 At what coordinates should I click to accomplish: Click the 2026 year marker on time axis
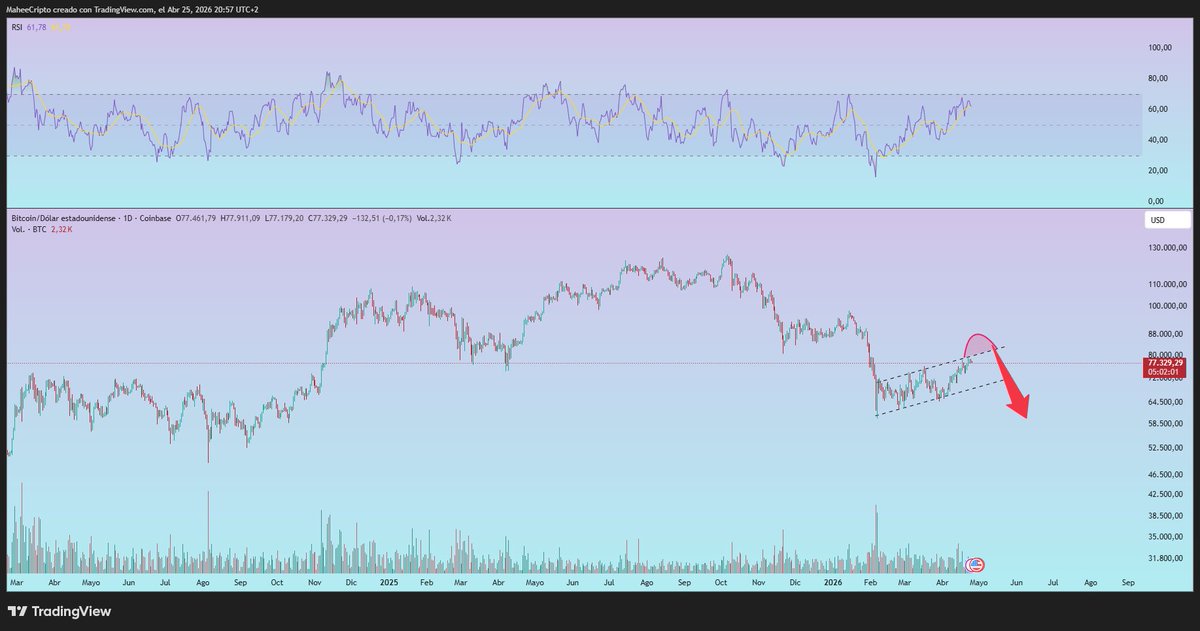pos(832,581)
